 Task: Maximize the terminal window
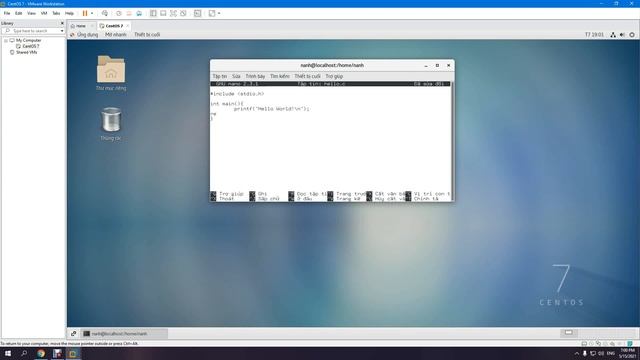[437, 65]
